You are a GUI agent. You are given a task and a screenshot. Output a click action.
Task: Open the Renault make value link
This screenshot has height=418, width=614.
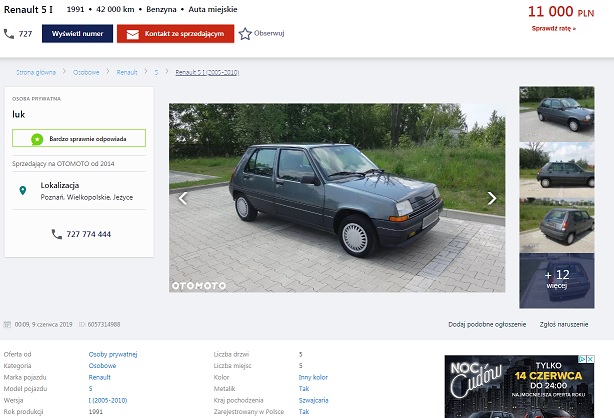[x=99, y=377]
